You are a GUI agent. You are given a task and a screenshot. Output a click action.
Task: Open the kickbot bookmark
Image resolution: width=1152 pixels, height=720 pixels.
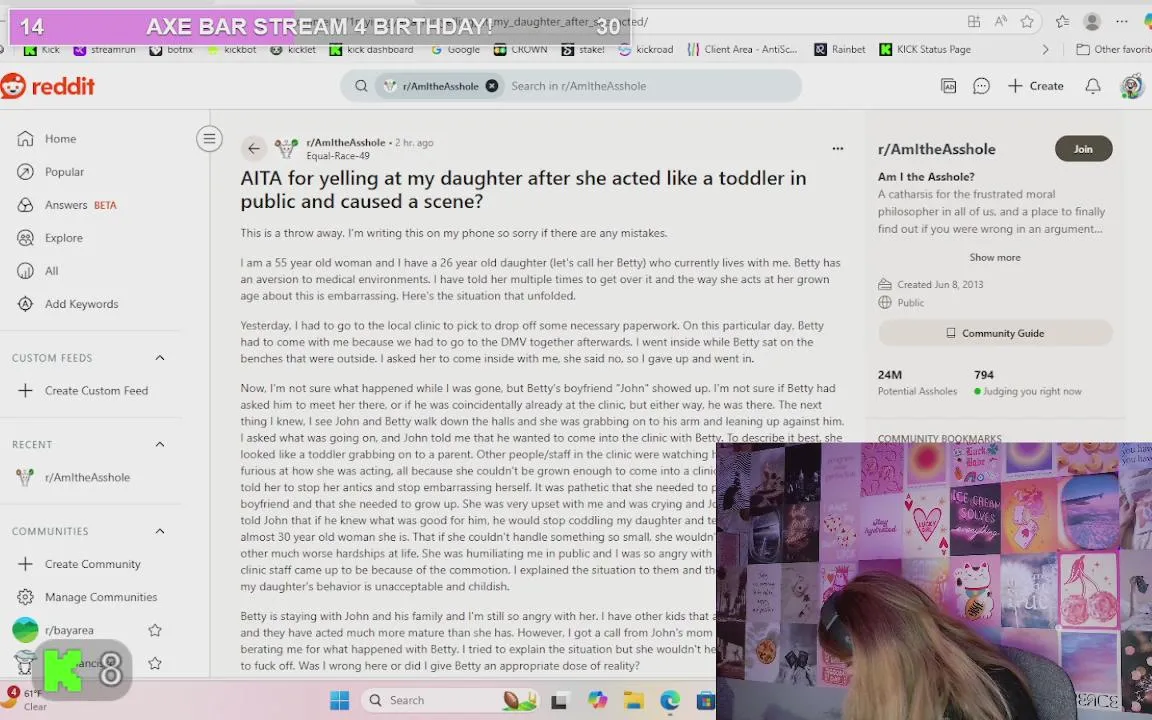click(231, 49)
